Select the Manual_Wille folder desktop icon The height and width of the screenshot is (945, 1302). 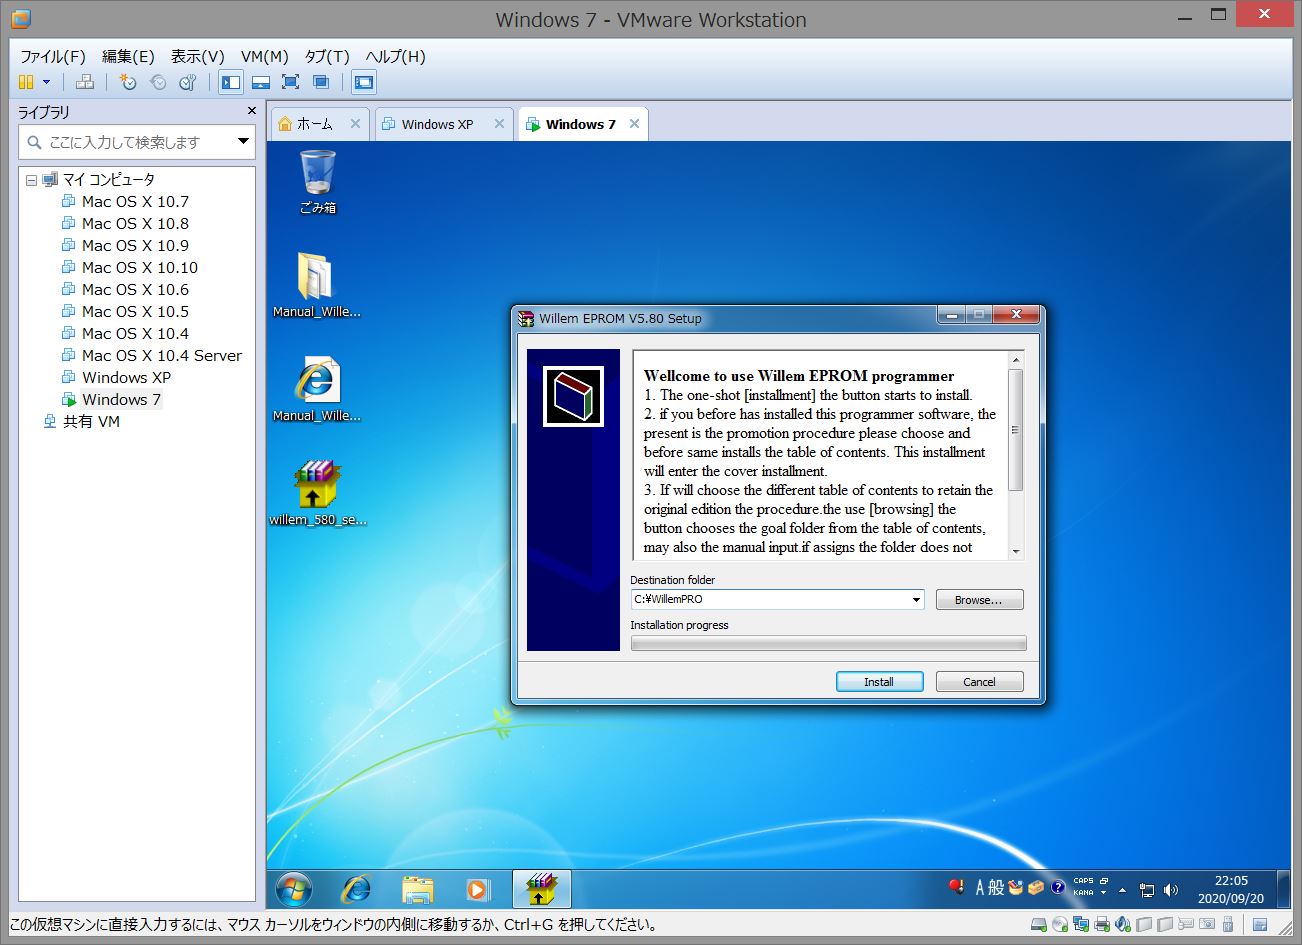click(316, 285)
